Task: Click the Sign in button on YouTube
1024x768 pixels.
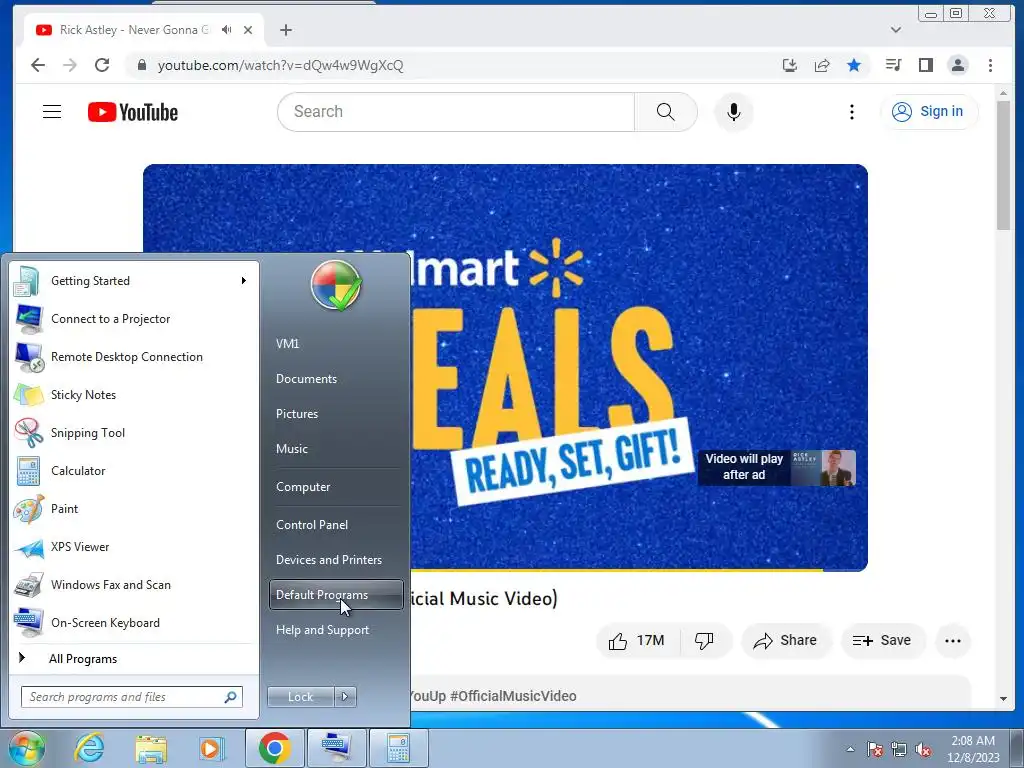Action: click(x=929, y=112)
